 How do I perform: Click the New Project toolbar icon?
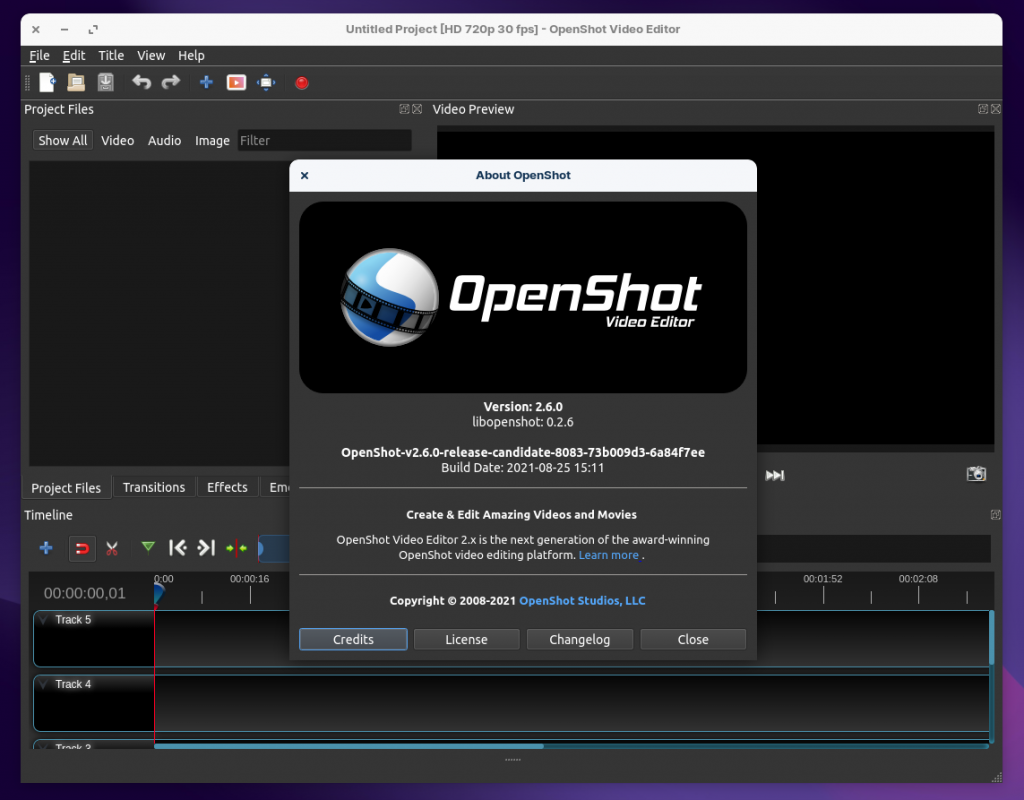point(47,83)
